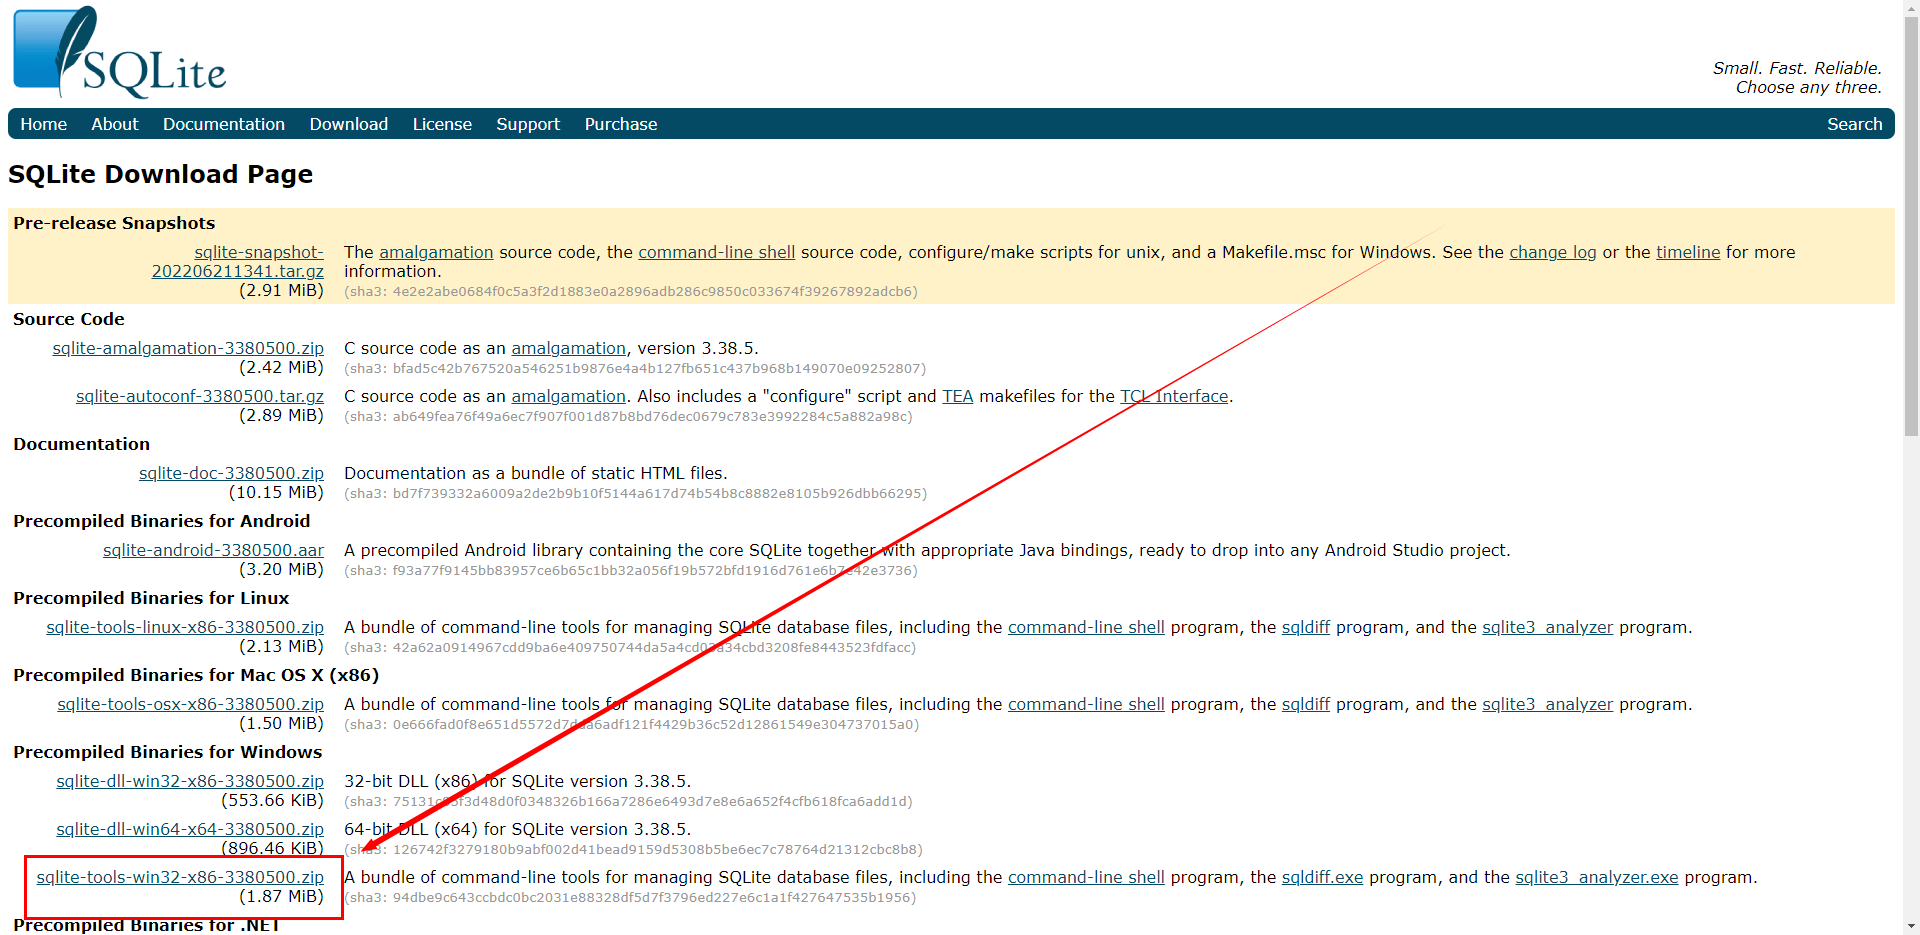Viewport: 1920px width, 935px height.
Task: Open the Download menu item
Action: pos(349,124)
